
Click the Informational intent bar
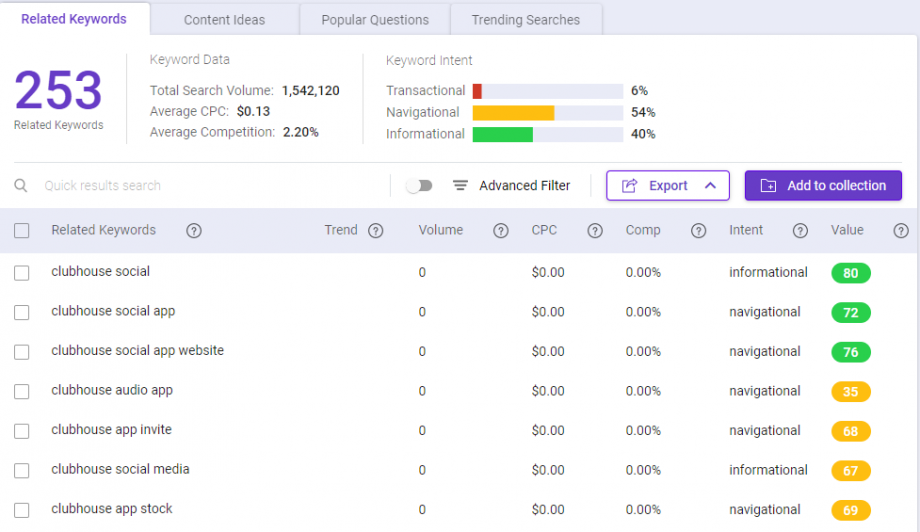(547, 134)
